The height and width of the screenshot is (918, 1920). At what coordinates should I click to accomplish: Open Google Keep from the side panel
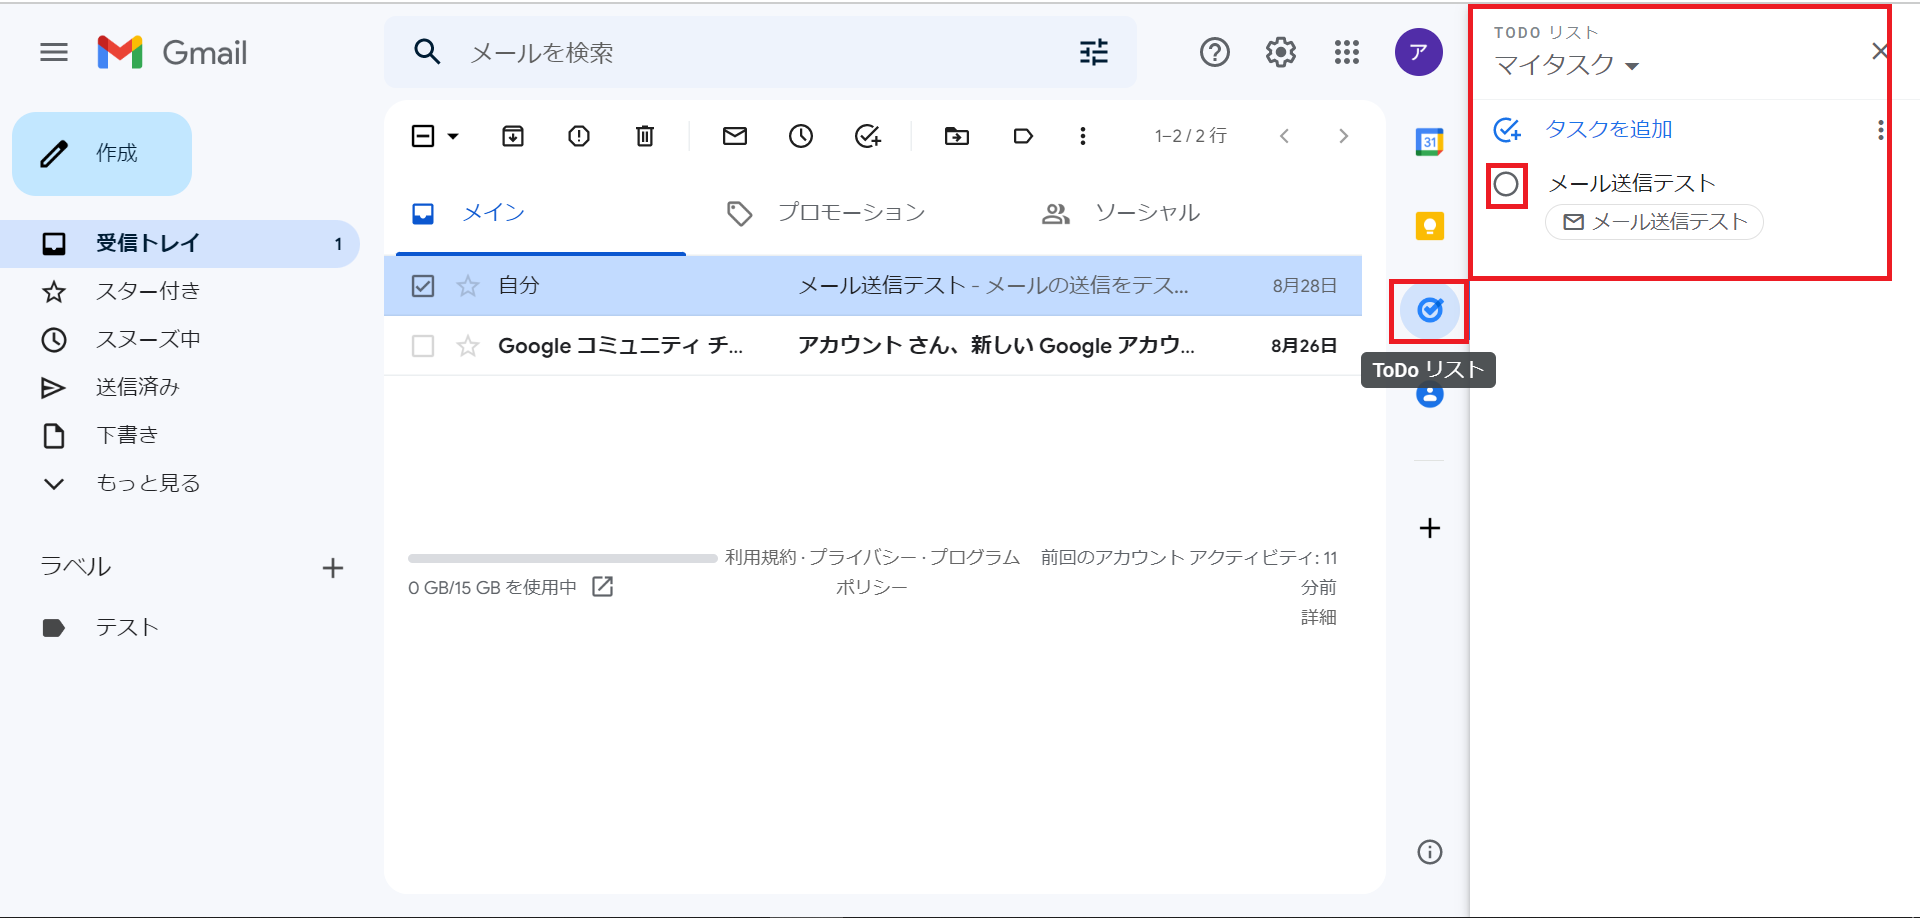point(1430,226)
